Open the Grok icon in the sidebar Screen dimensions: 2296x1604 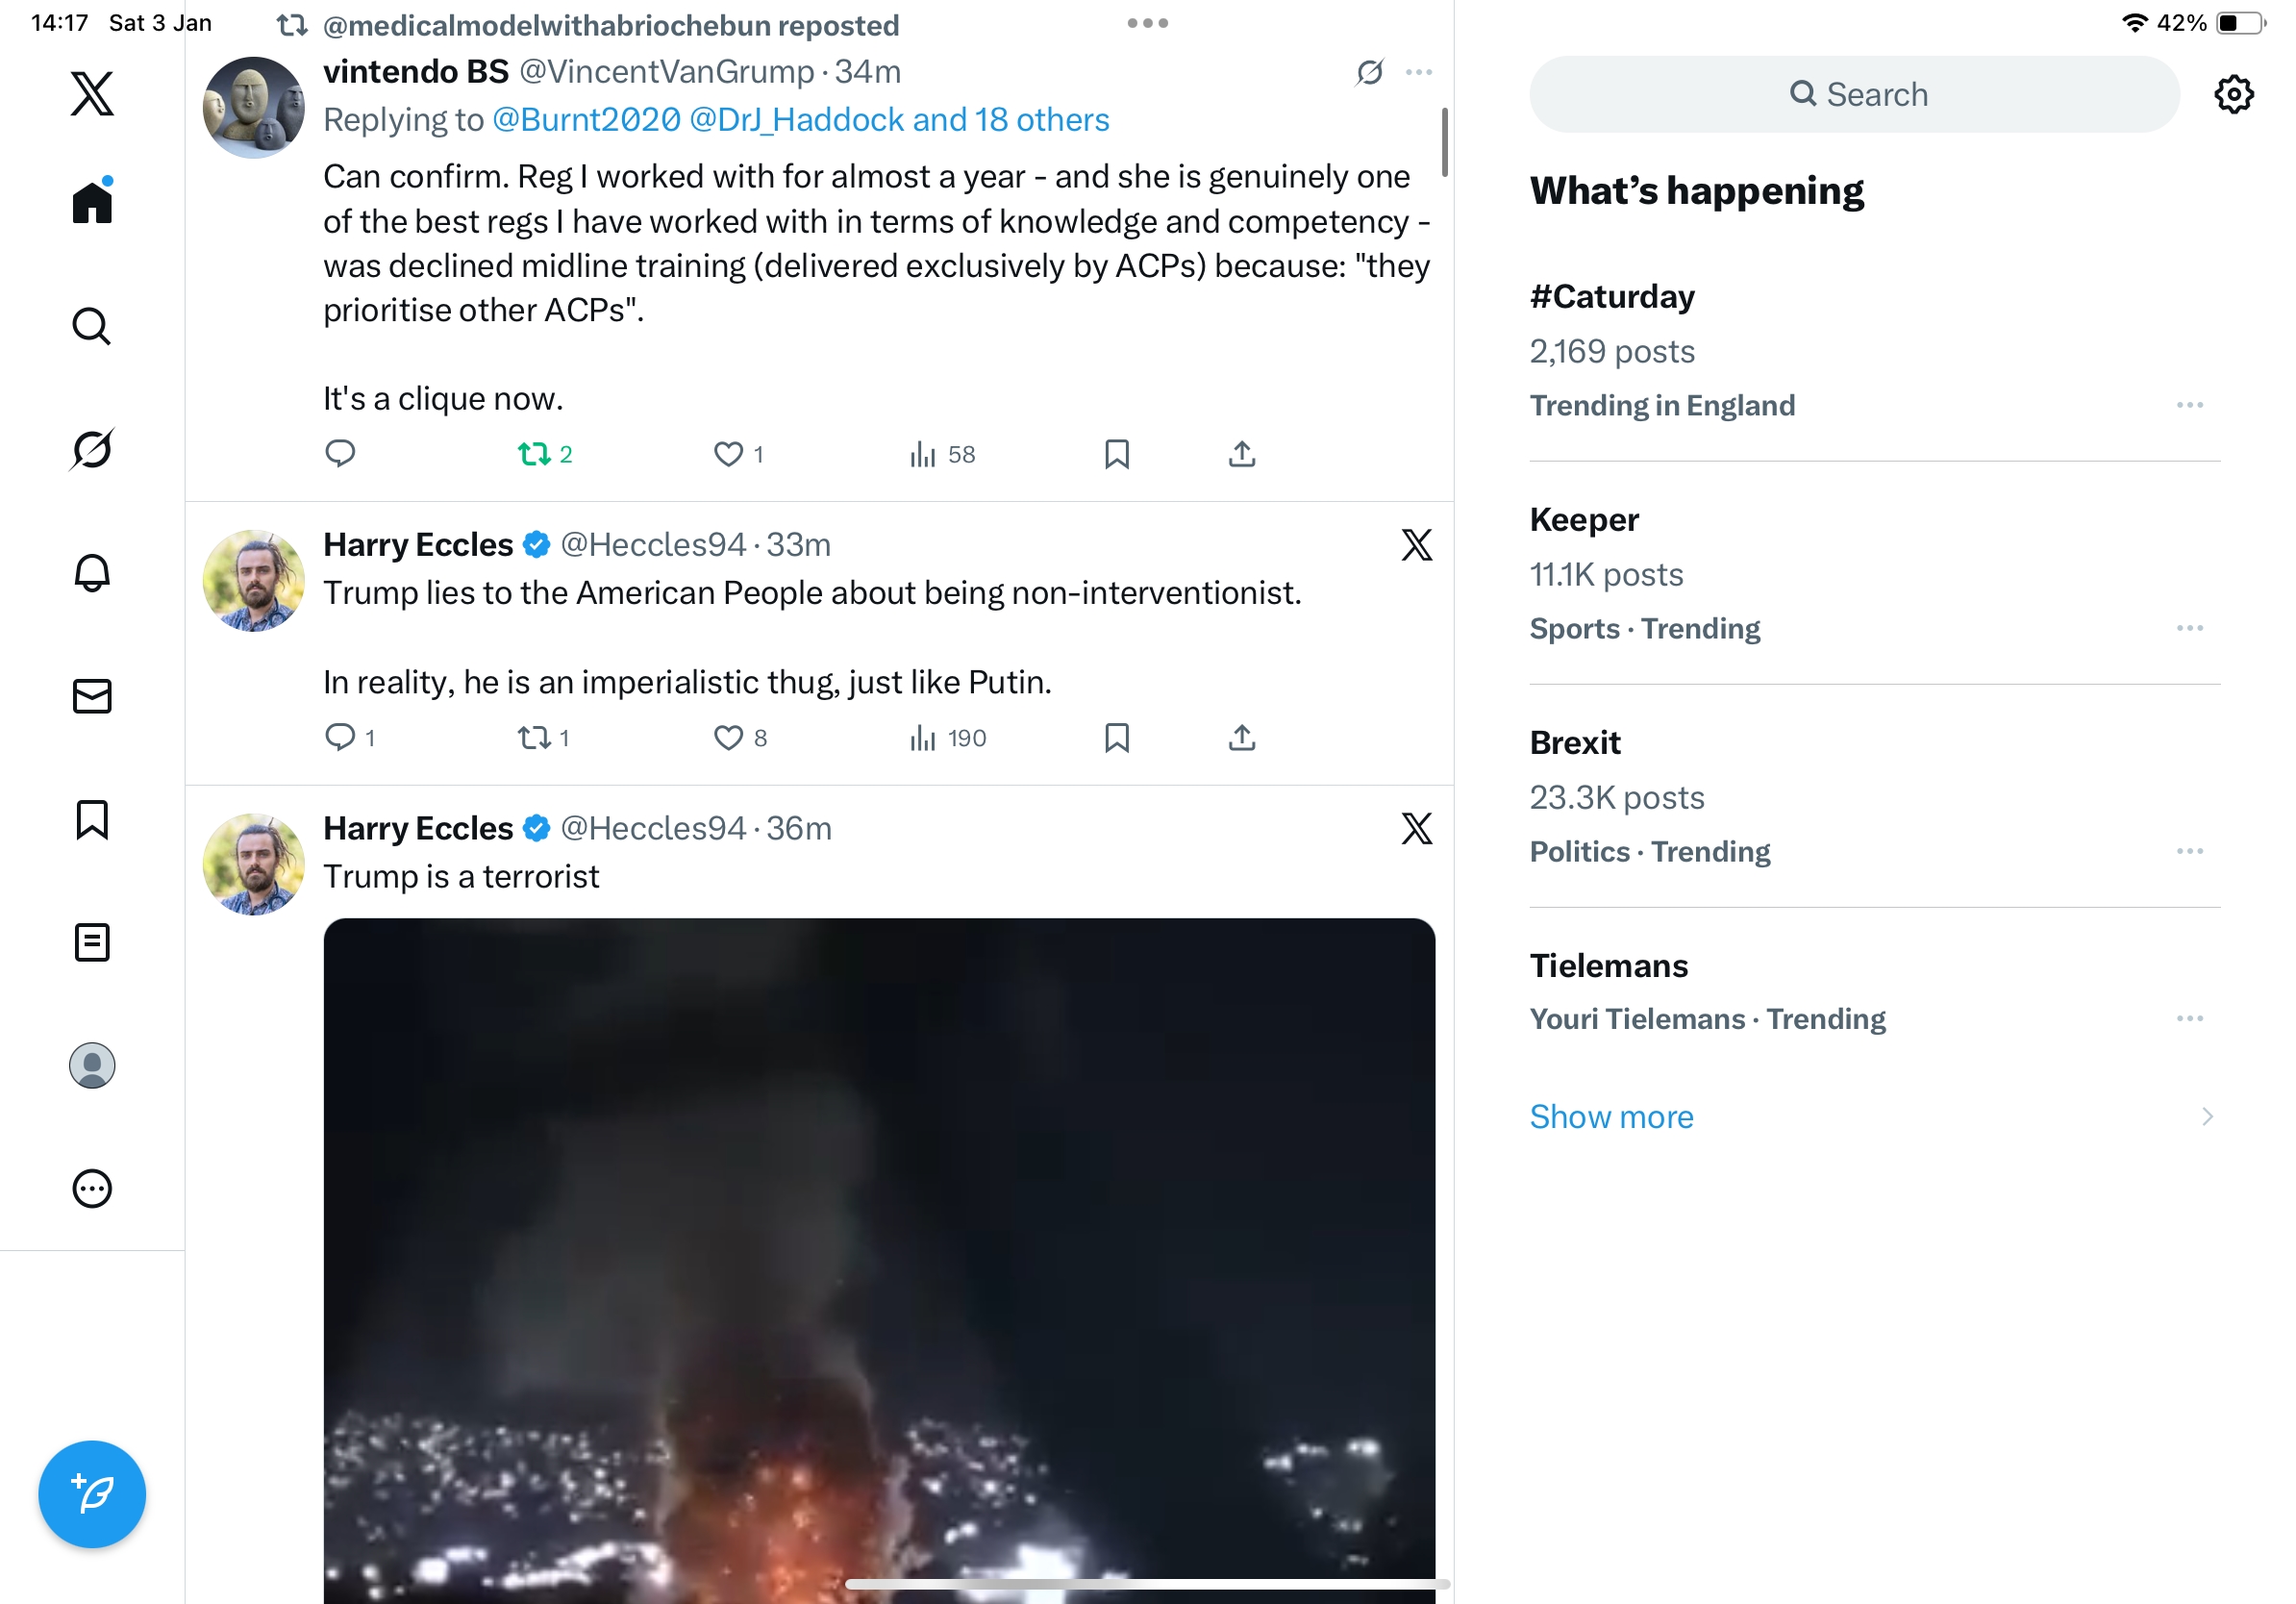point(92,449)
